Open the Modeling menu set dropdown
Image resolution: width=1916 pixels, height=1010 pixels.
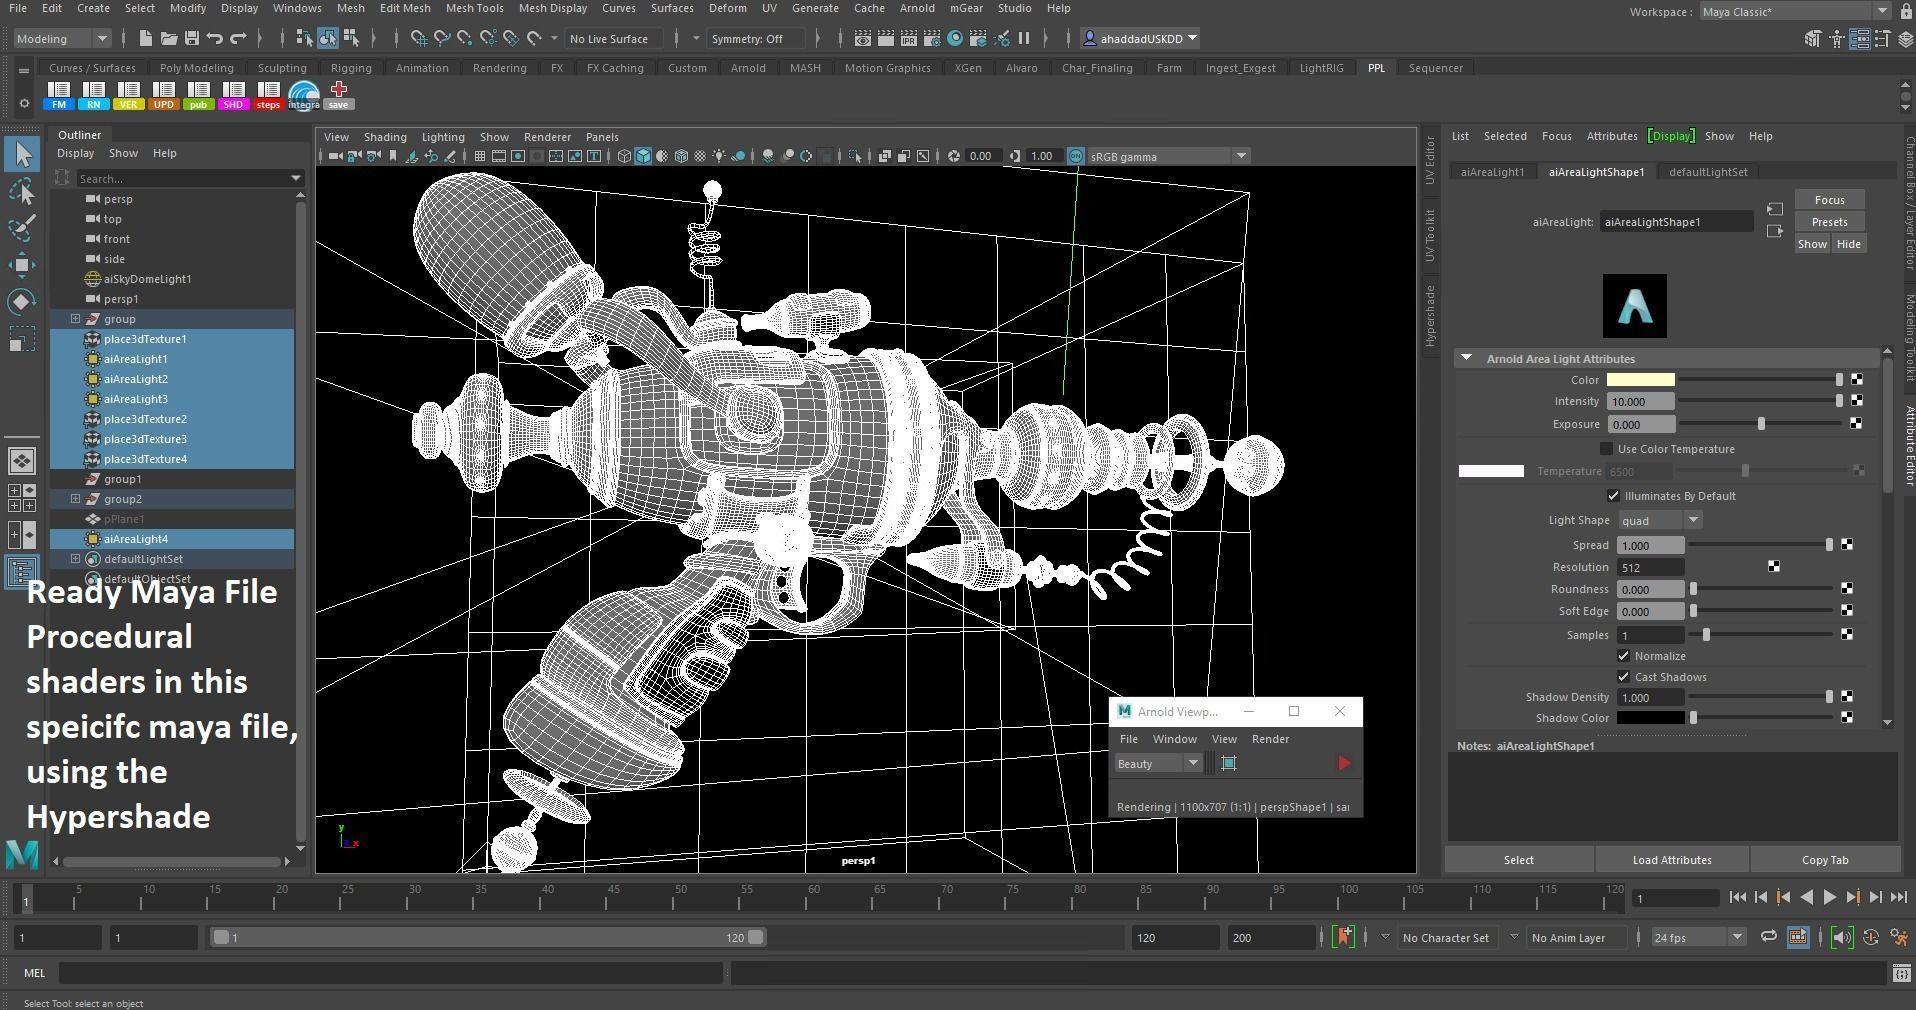pos(62,39)
